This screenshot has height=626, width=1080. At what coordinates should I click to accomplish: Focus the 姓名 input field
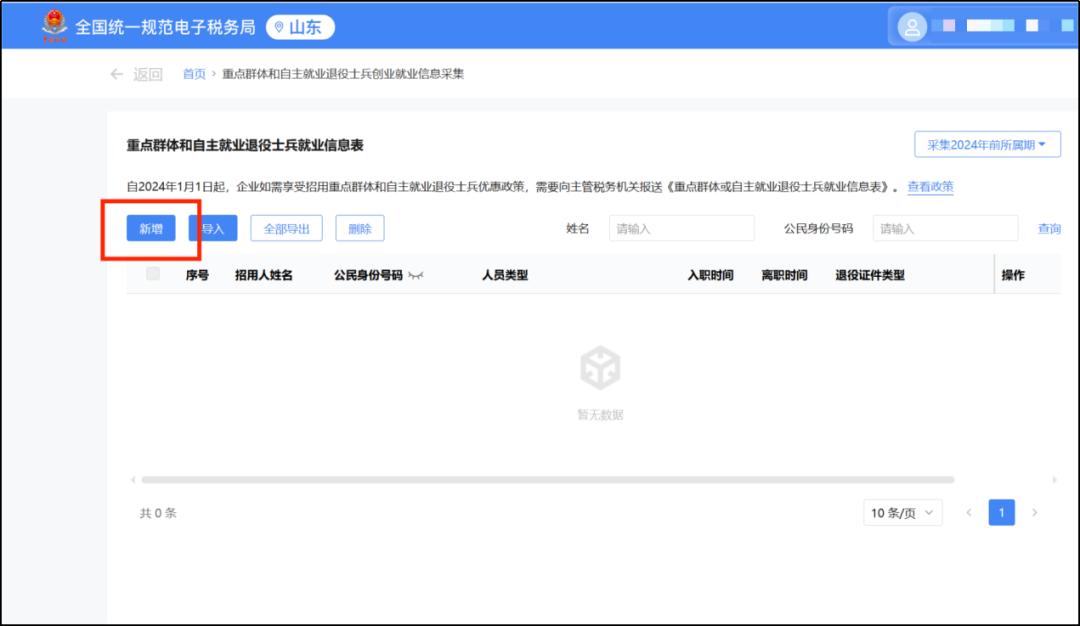(x=681, y=229)
